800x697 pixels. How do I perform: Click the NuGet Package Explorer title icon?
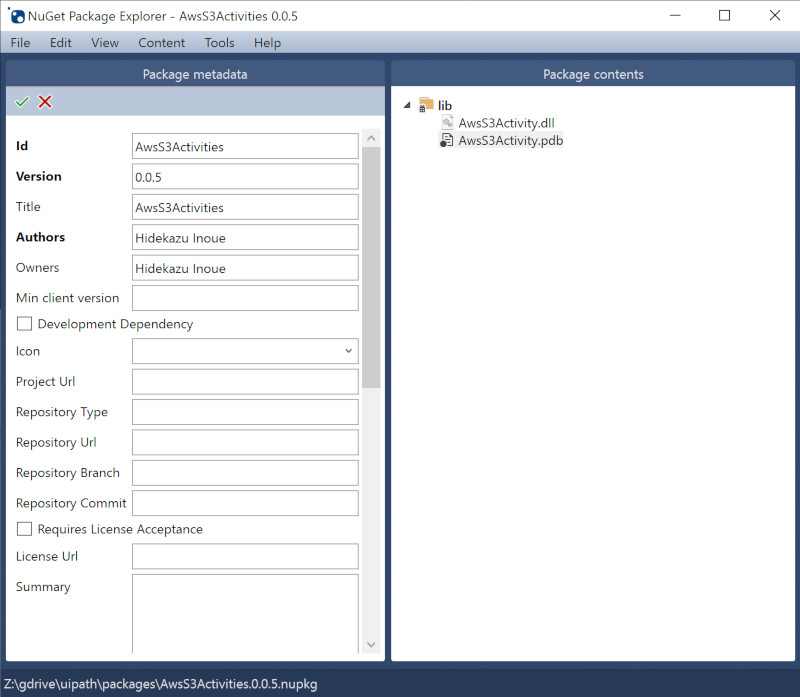[17, 16]
